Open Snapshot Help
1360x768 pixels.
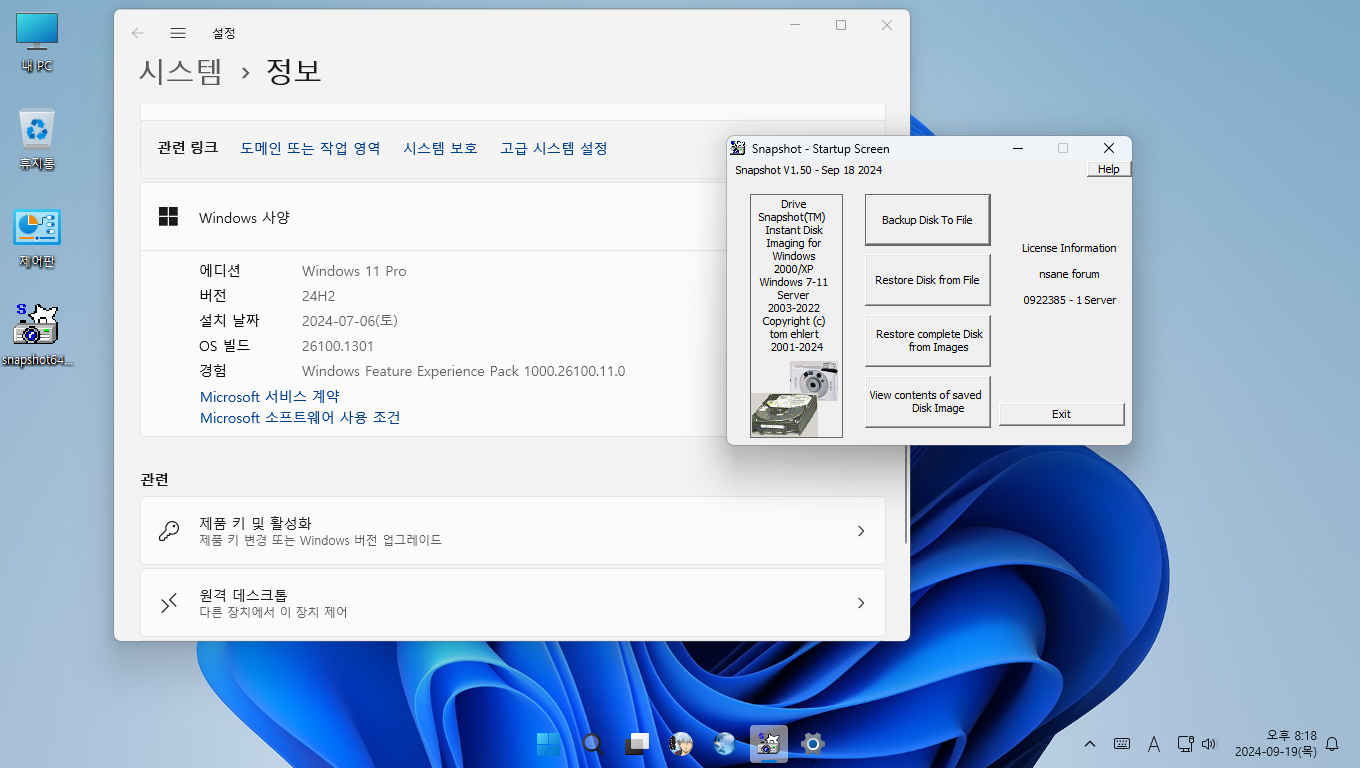[x=1108, y=169]
